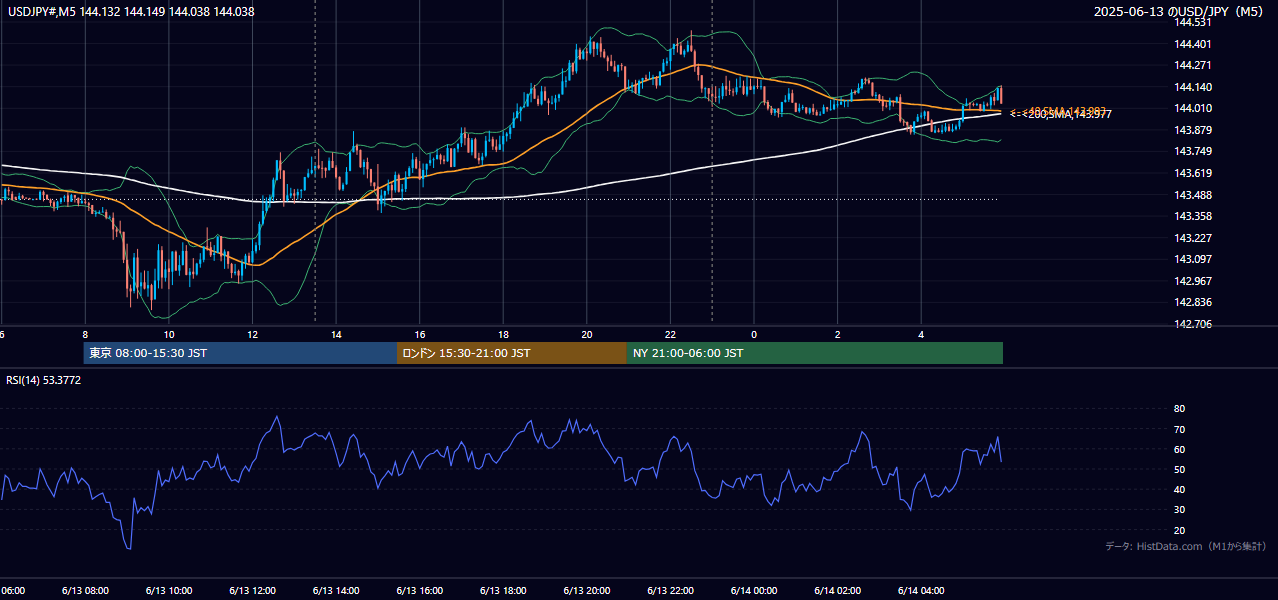Click the hour tick '18' under price chart
Screen dimensions: 1278x600
[x=503, y=335]
